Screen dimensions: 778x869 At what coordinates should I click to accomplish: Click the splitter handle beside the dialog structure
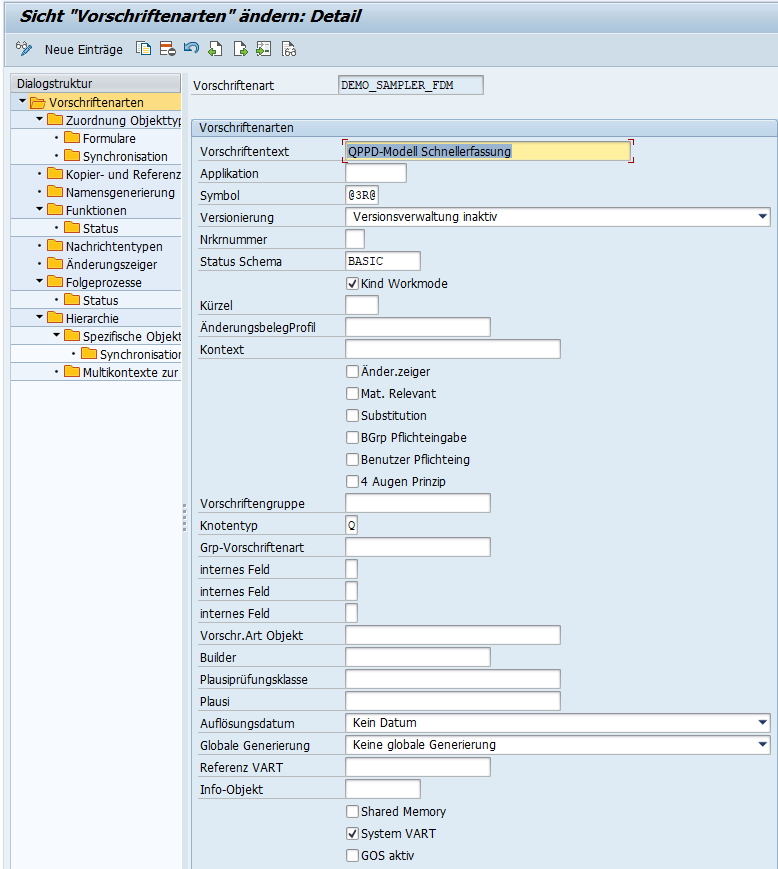[184, 517]
